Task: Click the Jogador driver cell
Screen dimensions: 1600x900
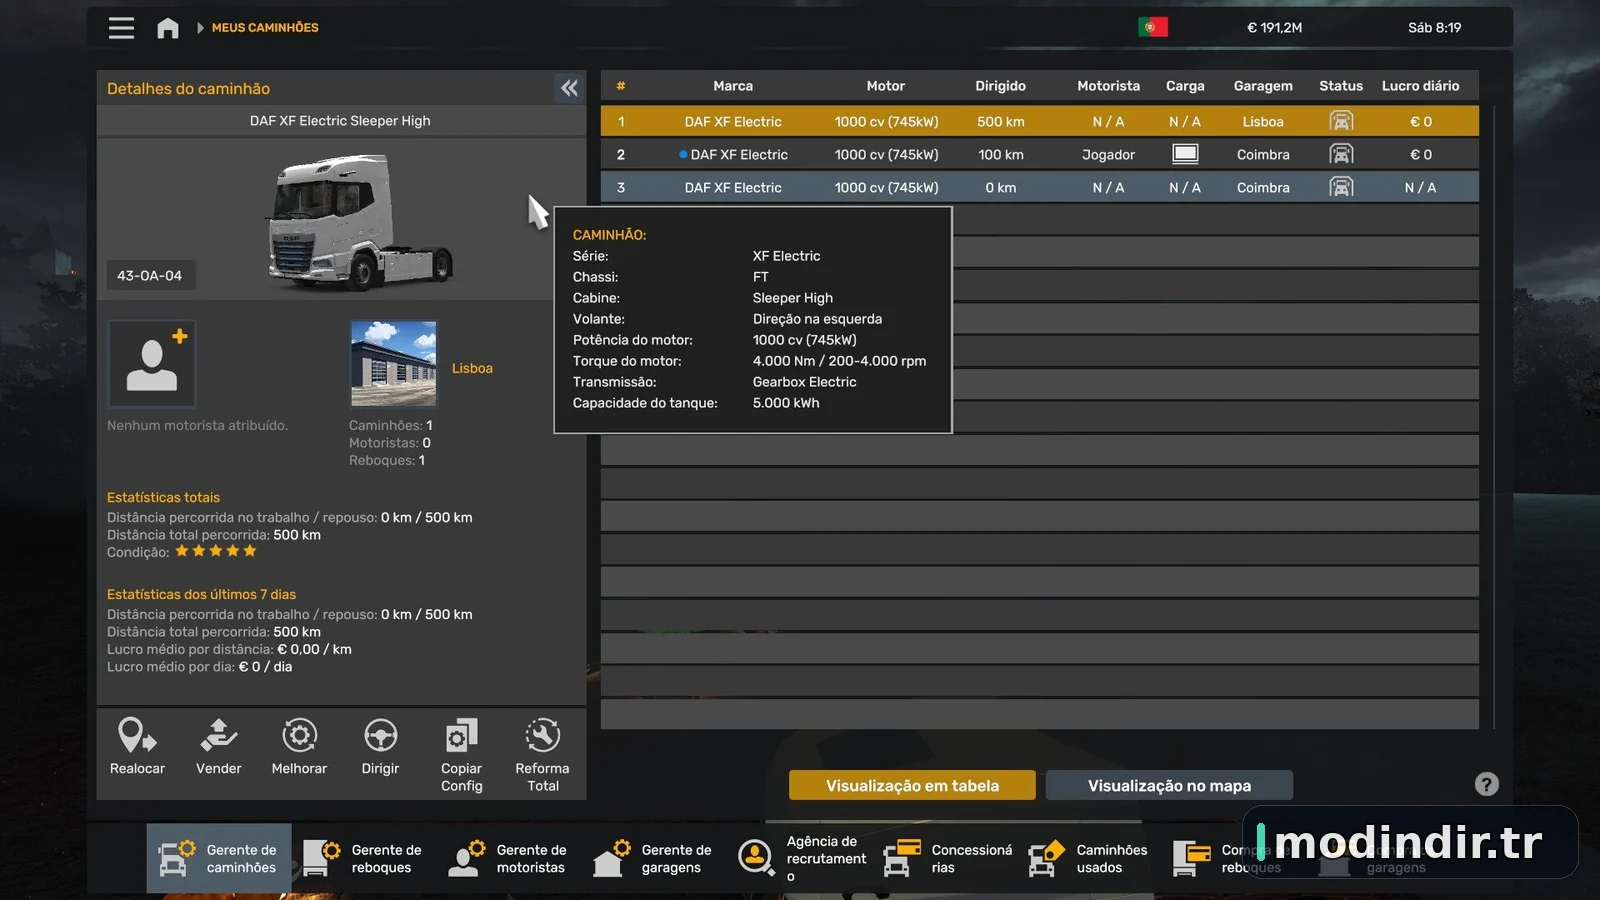Action: [1108, 155]
